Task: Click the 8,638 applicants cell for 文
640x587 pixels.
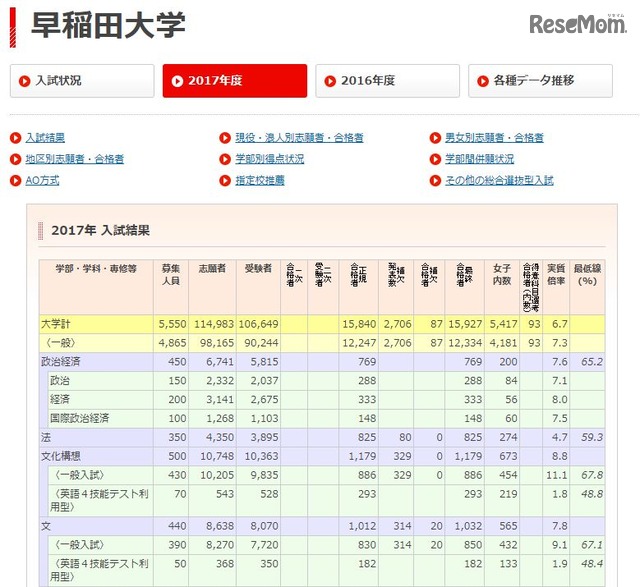Action: point(213,526)
